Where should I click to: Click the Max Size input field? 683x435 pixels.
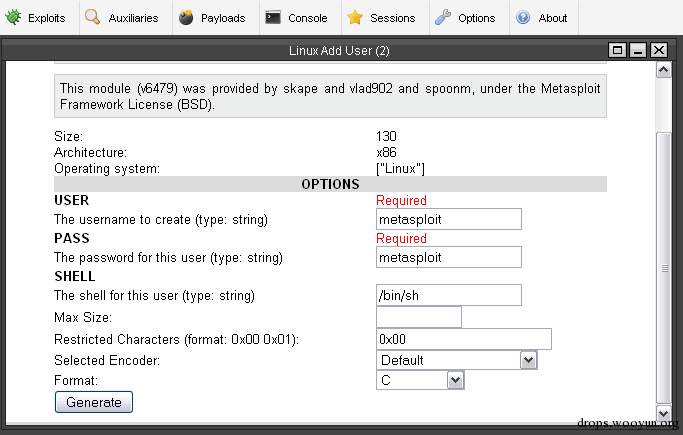click(418, 317)
